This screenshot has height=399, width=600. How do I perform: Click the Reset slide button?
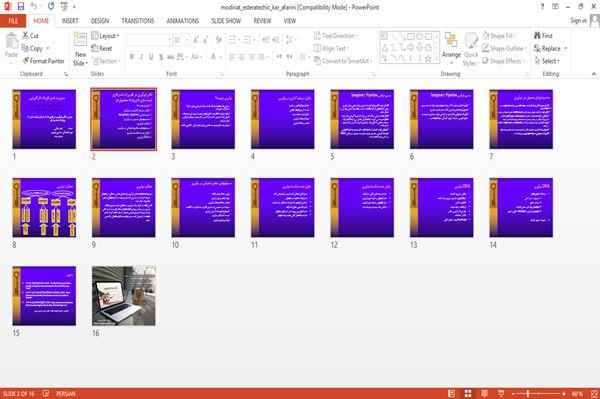pyautogui.click(x=102, y=49)
